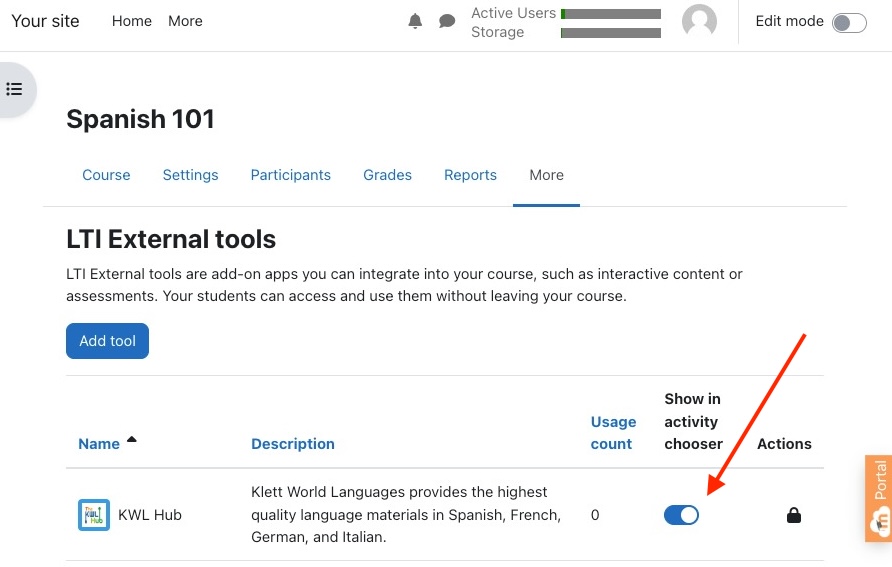
Task: Open the More menu in top navbar
Action: pyautogui.click(x=185, y=21)
